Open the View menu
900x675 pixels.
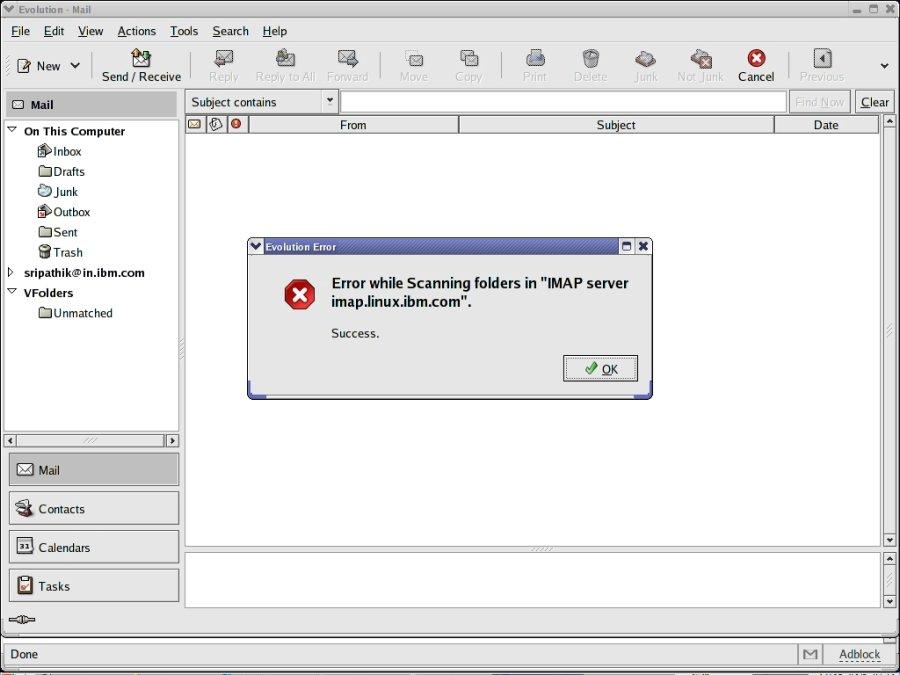click(91, 31)
